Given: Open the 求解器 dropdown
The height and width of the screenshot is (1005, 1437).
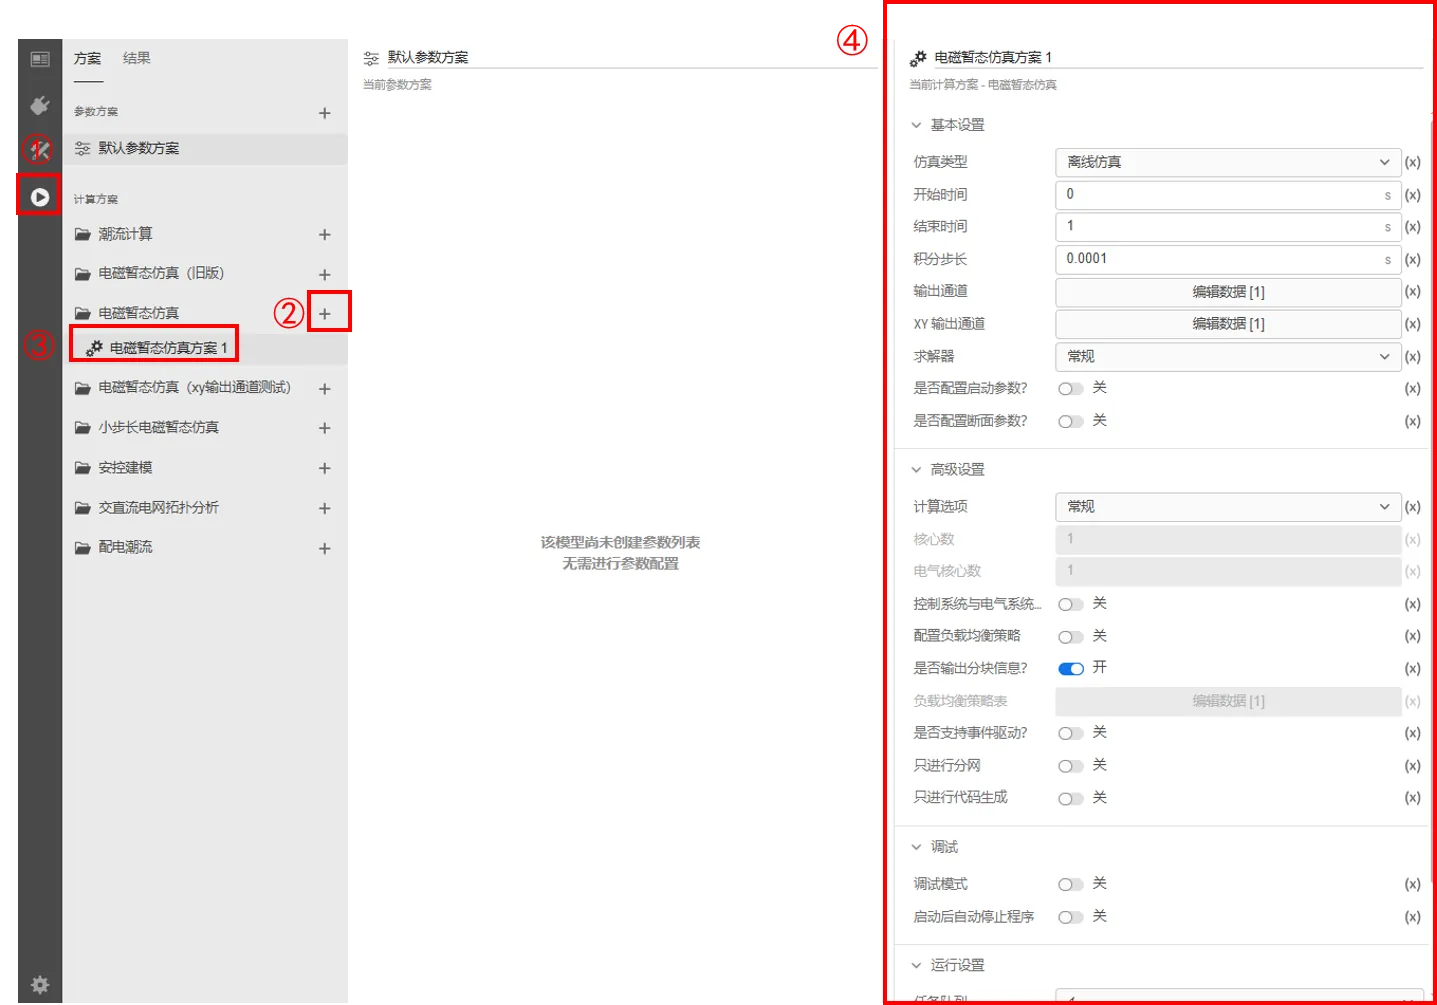Looking at the screenshot, I should tap(1227, 357).
